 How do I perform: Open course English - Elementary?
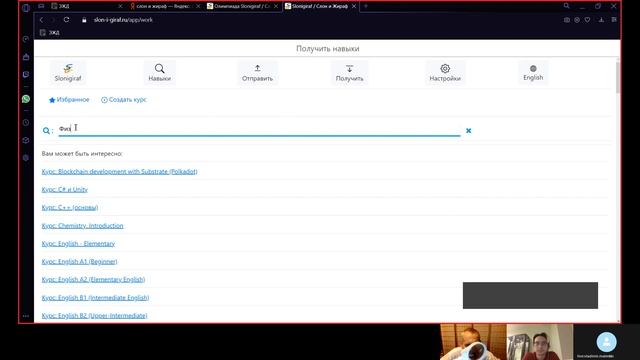[78, 244]
